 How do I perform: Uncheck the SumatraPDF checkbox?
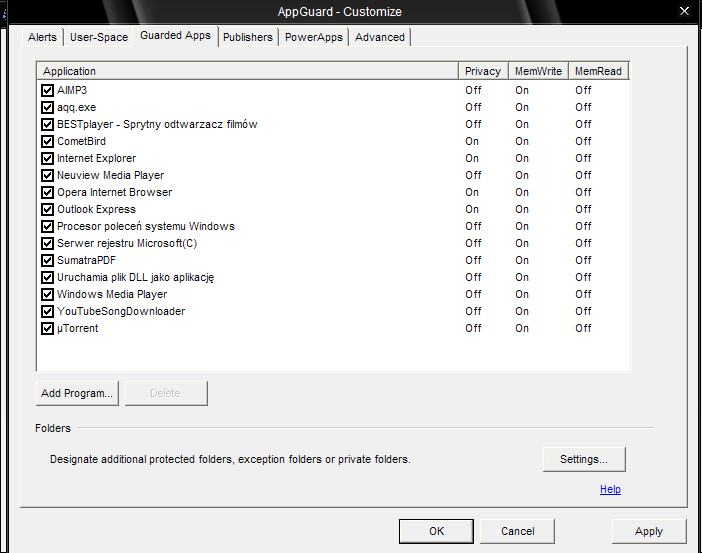tap(47, 261)
